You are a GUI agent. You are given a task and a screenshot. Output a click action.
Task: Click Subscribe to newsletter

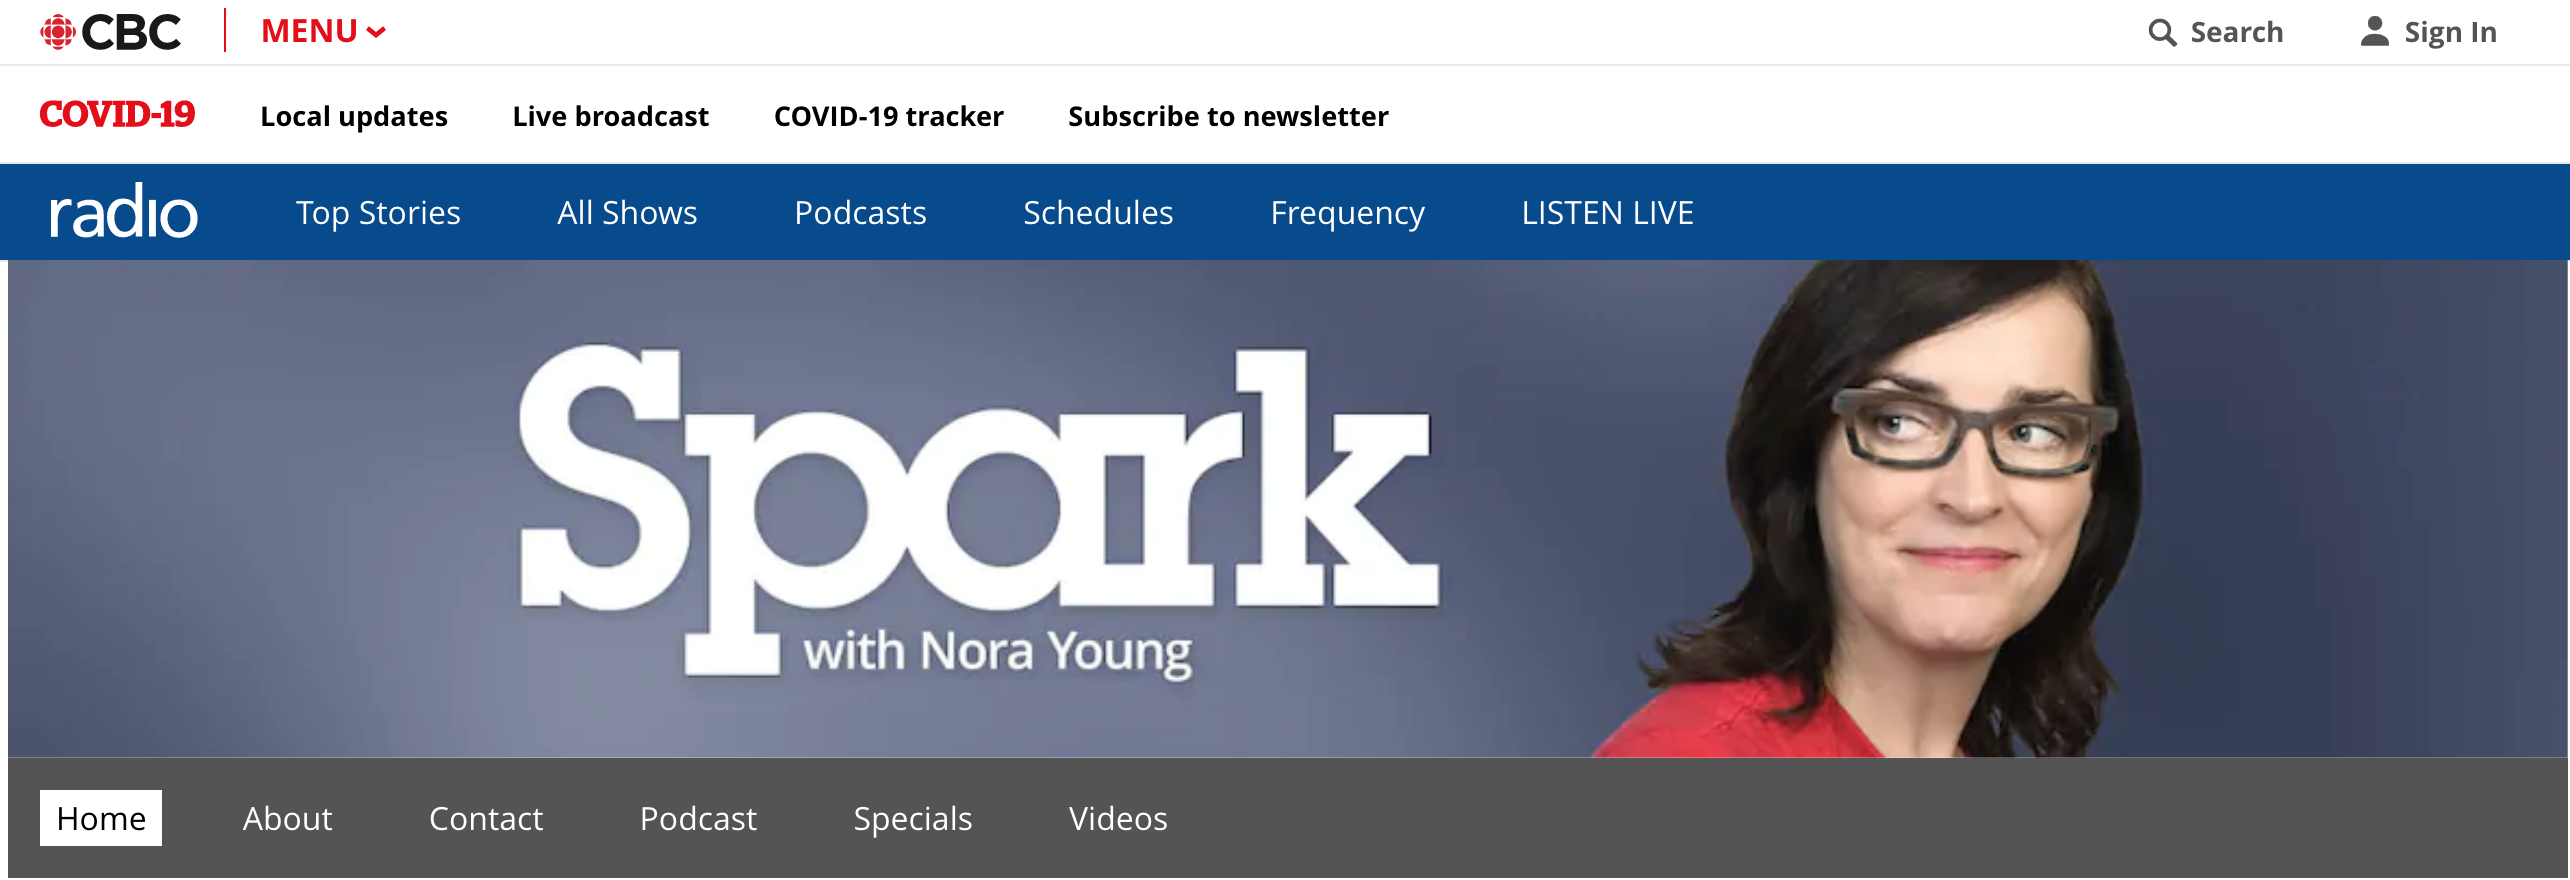(x=1228, y=116)
